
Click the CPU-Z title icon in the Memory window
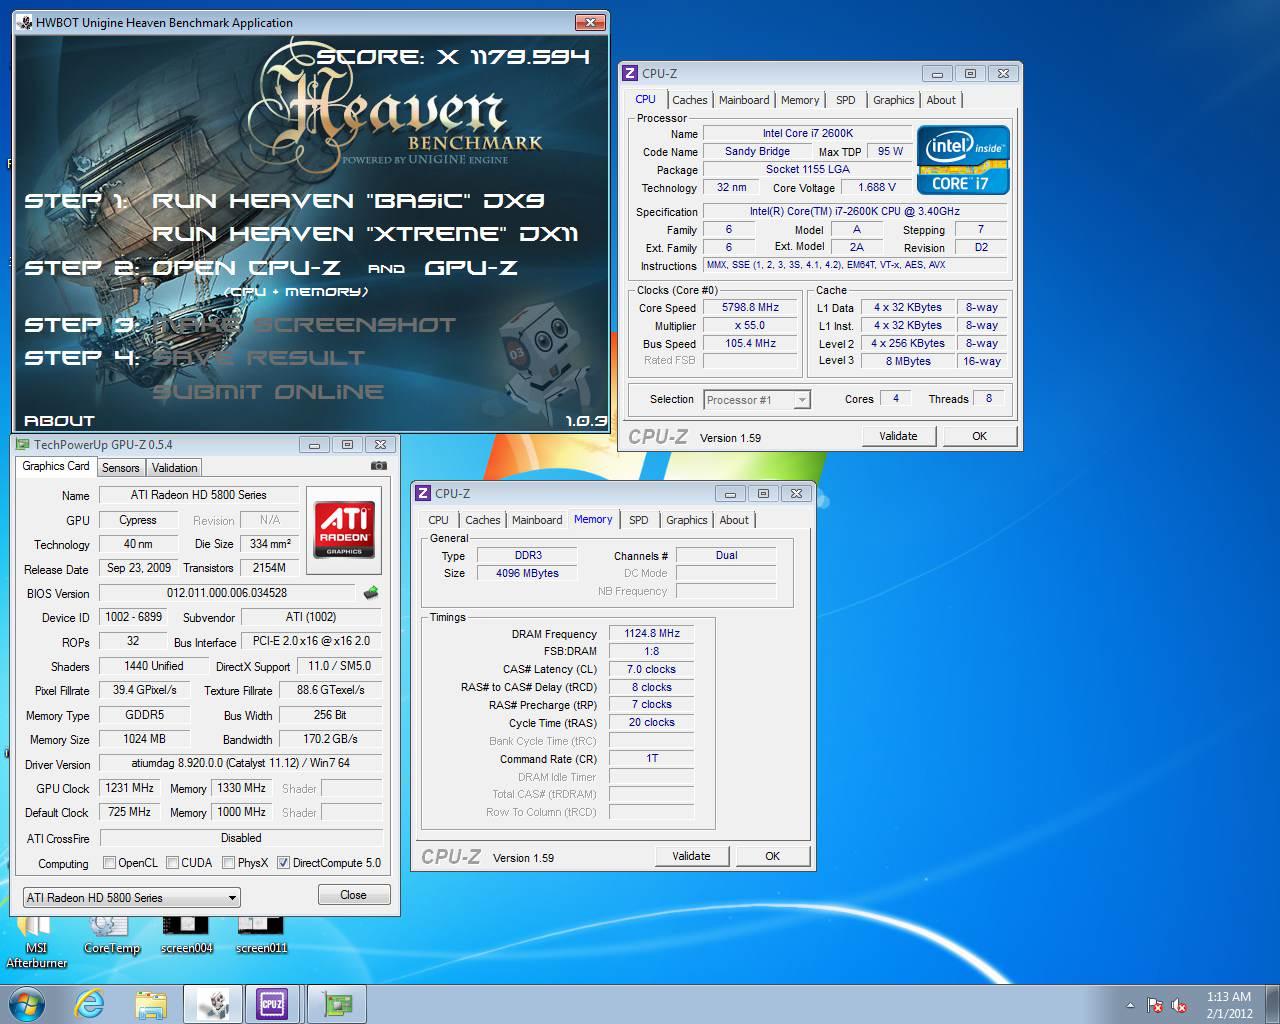(x=423, y=493)
